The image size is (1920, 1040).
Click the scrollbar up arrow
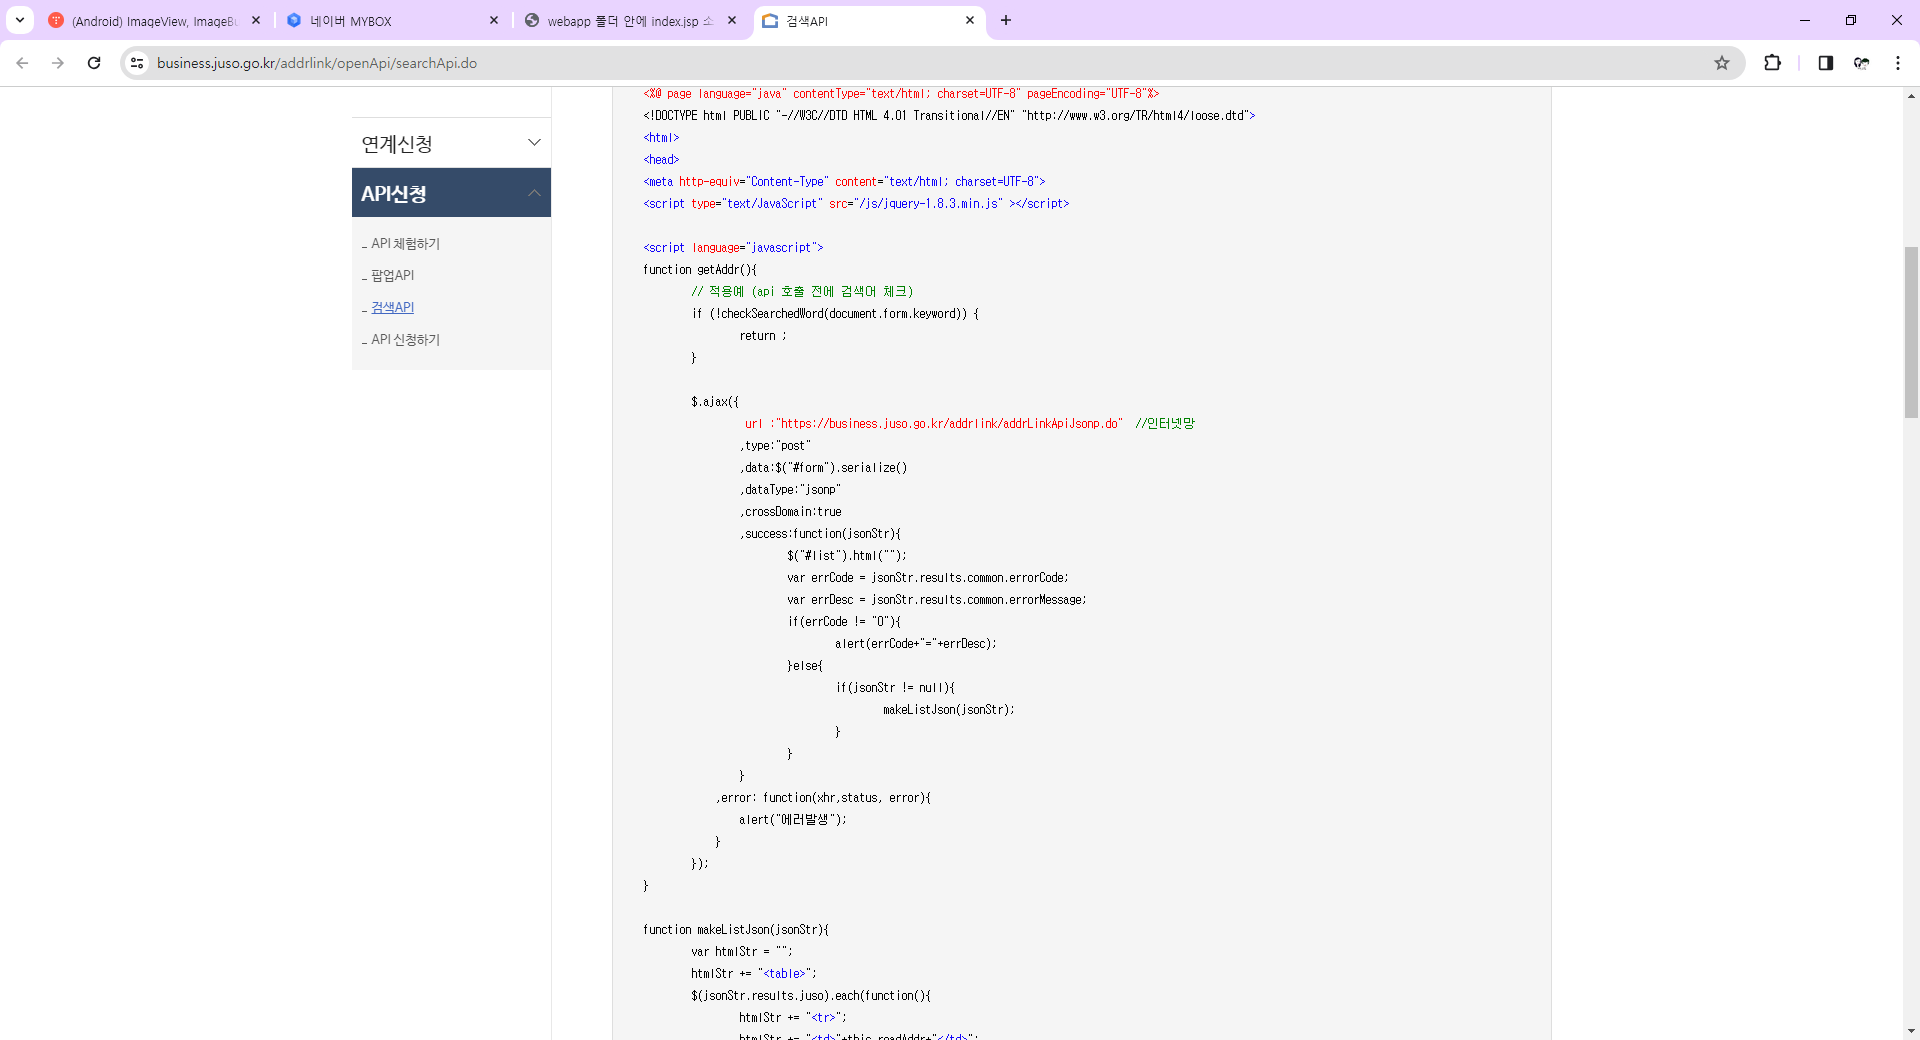[x=1911, y=96]
